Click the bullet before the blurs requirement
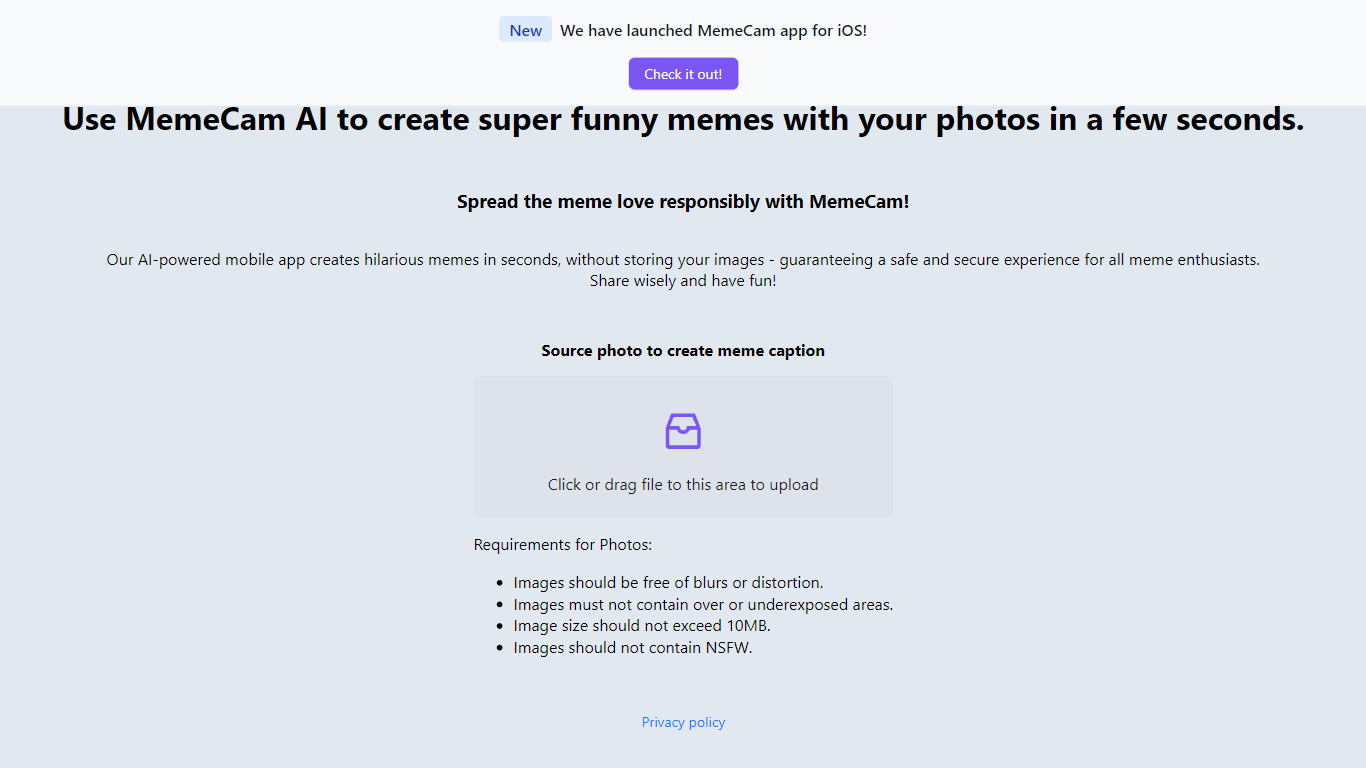 500,583
